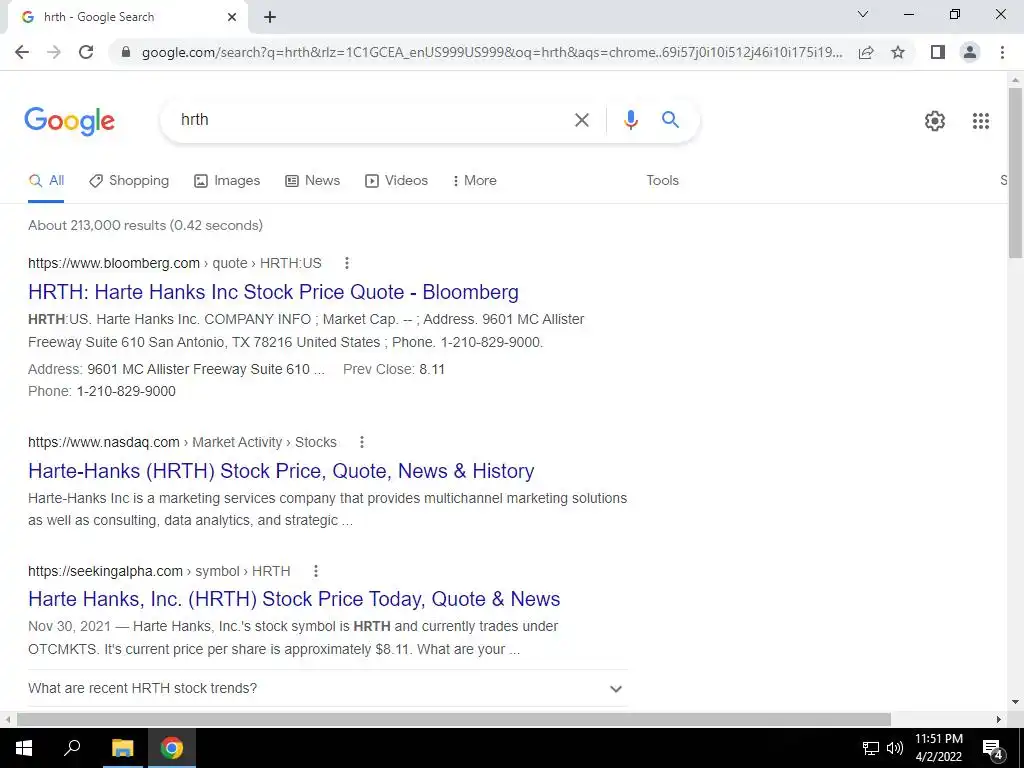
Task: Switch to the News tab
Action: (x=313, y=181)
